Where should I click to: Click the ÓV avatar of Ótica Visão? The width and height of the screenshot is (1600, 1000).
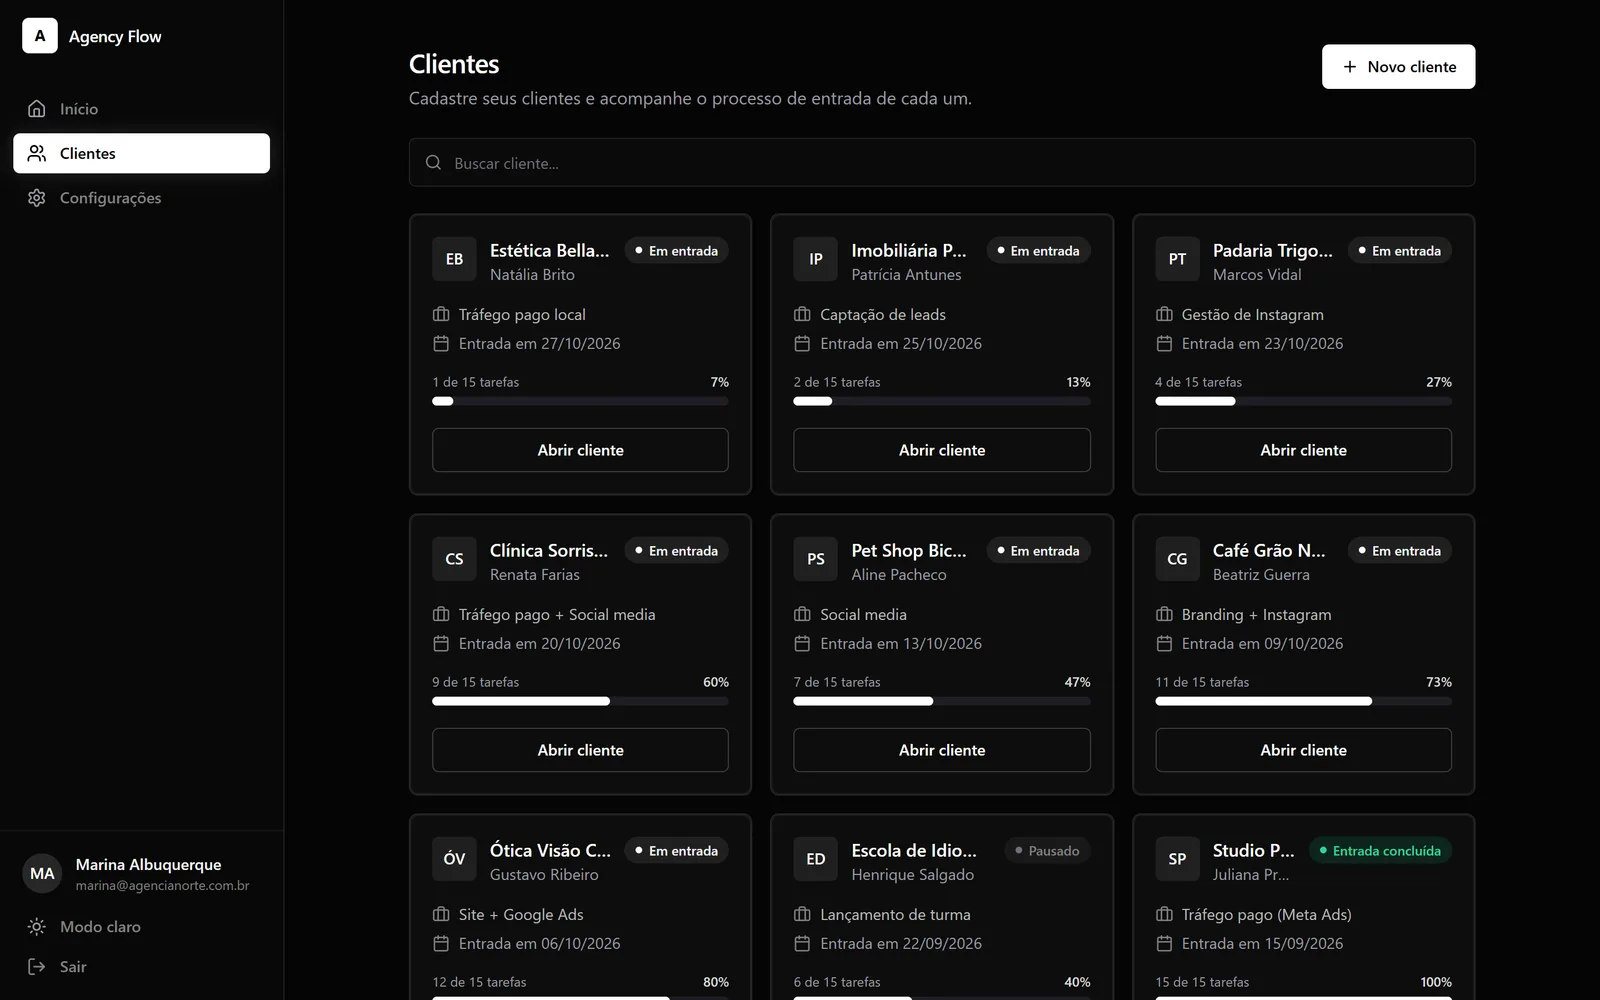[x=454, y=859]
